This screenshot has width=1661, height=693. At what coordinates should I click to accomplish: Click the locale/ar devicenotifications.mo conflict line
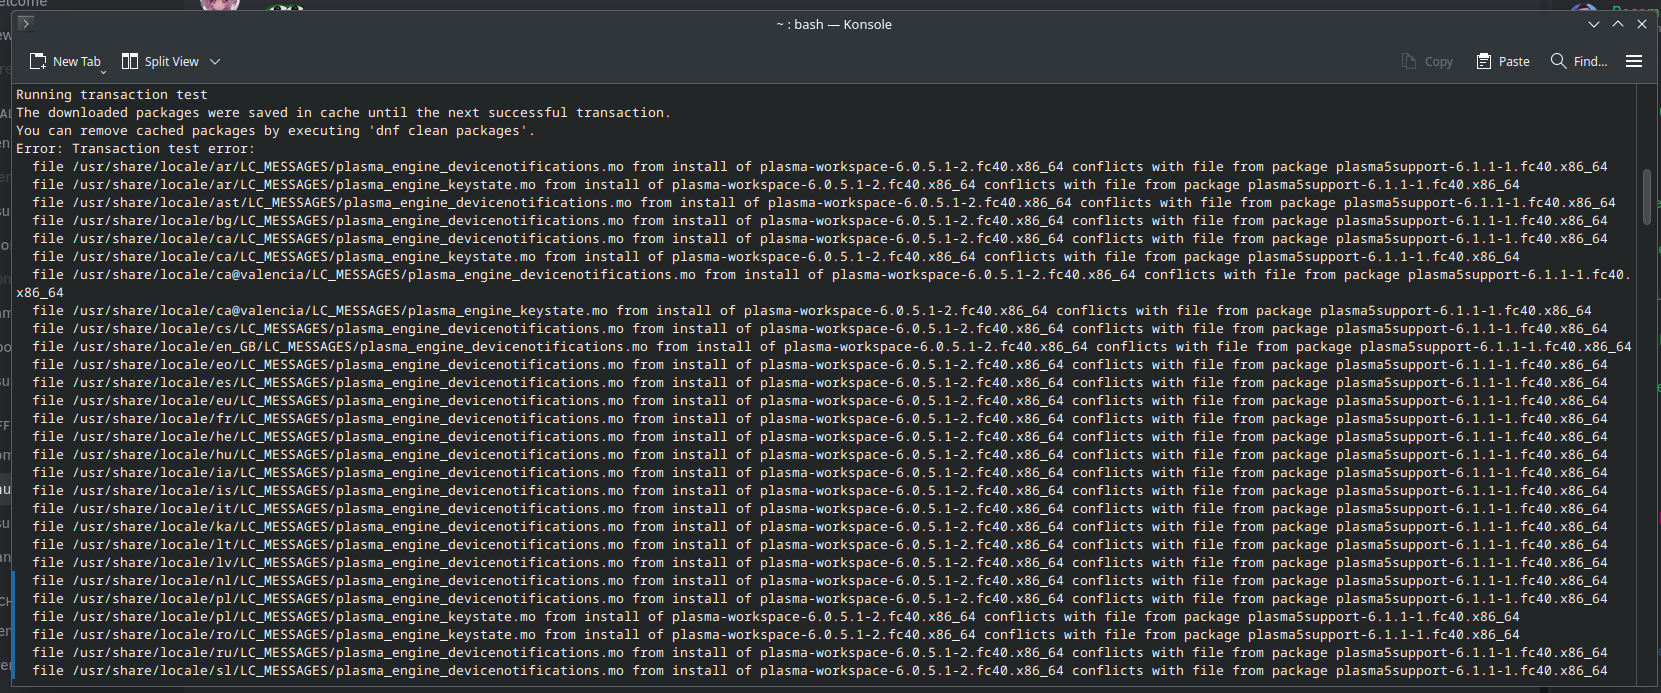click(820, 167)
